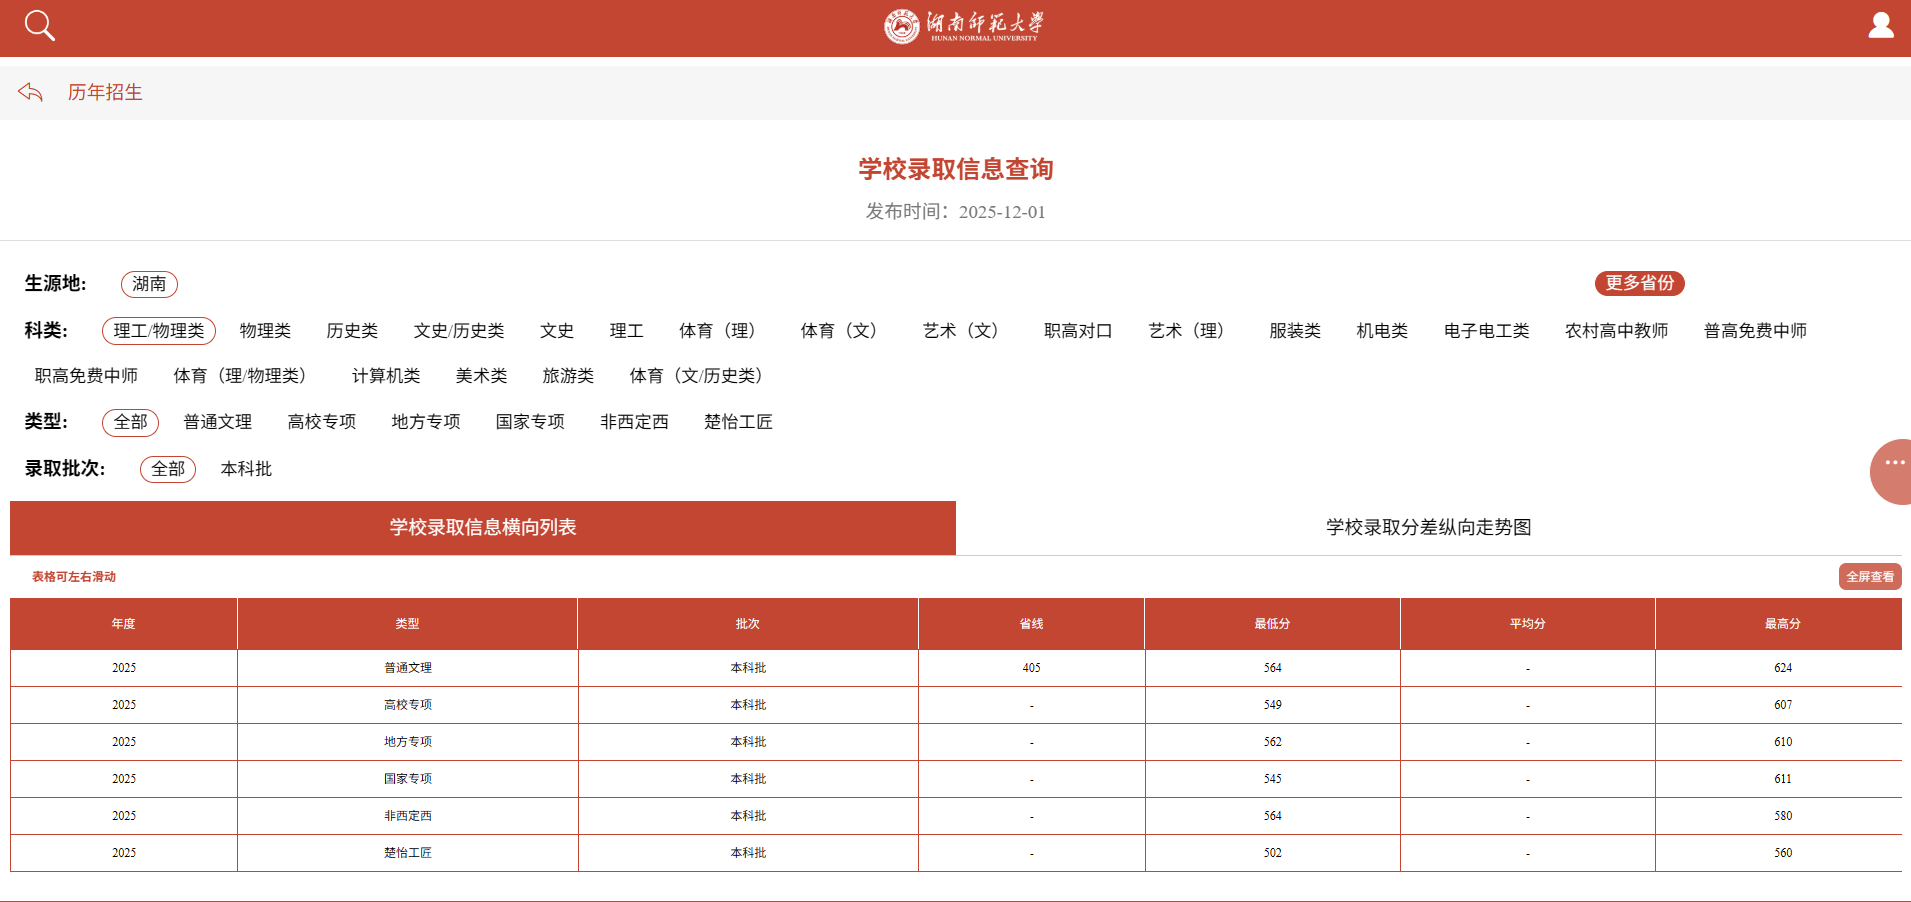Filter type by 地方专项
Image resolution: width=1911 pixels, height=902 pixels.
[x=426, y=422]
